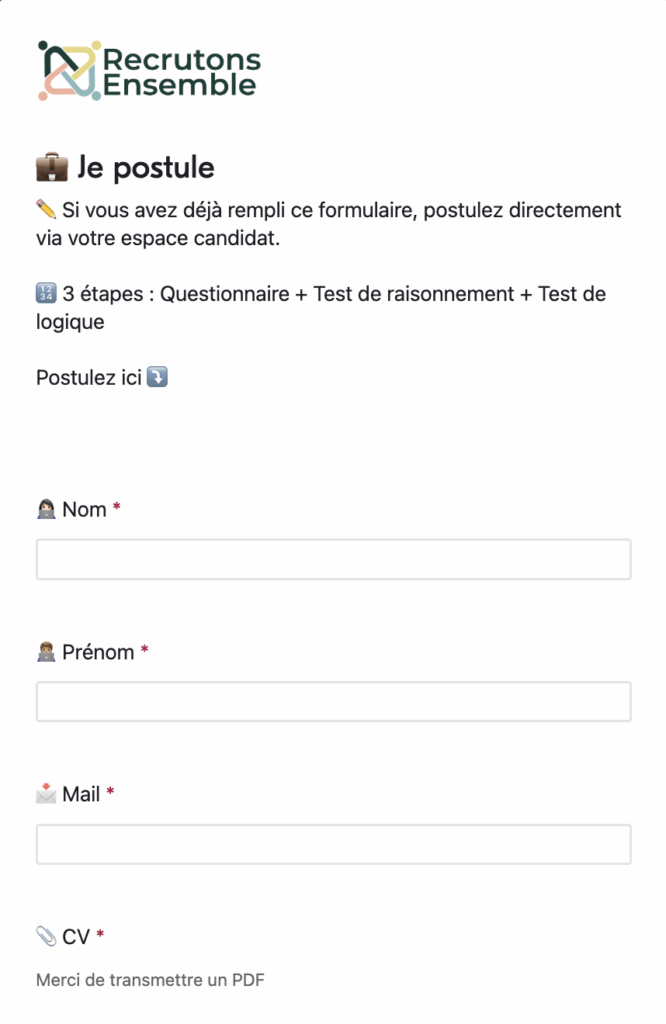Click the pencil emoji icon
Viewport: 666px width, 1024px height.
pos(46,210)
